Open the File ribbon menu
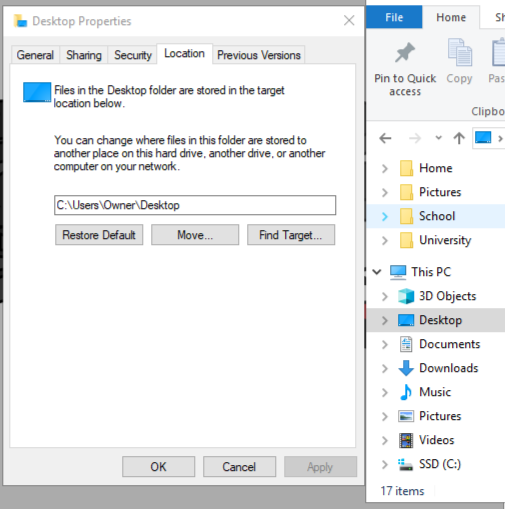This screenshot has height=509, width=505. [x=394, y=17]
